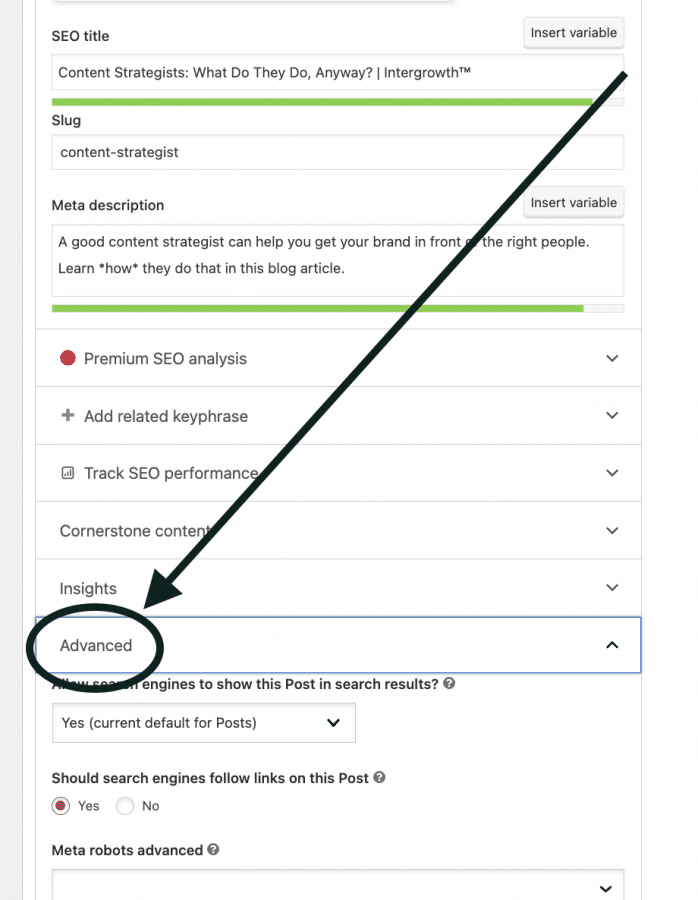Click Insert variable above Meta description
This screenshot has height=900, width=698.
573,202
